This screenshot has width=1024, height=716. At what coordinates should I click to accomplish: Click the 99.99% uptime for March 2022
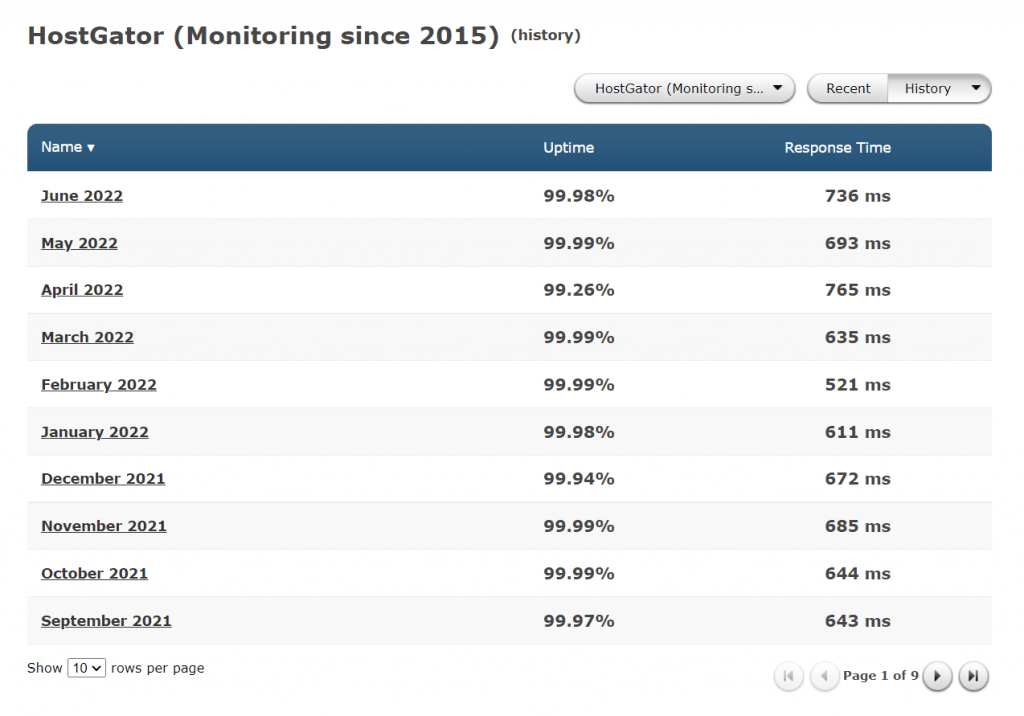(579, 337)
